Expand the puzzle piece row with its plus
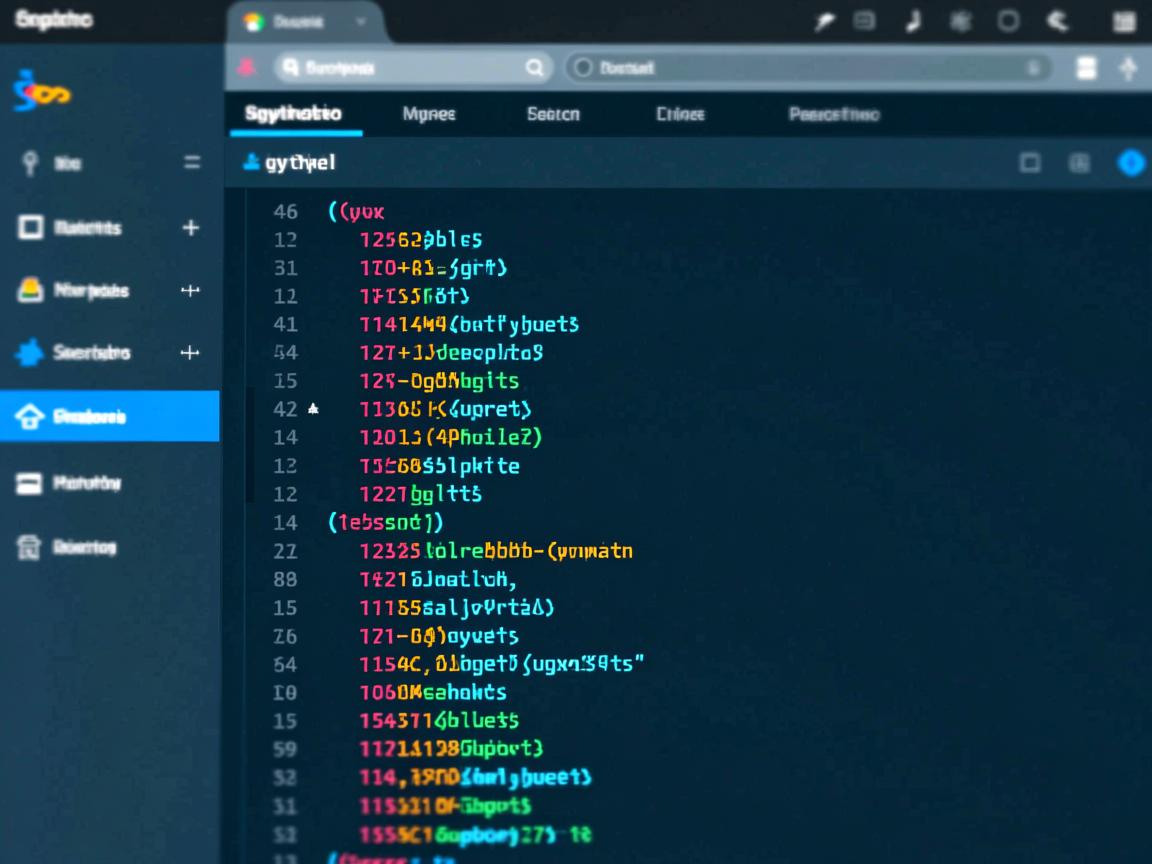 pyautogui.click(x=190, y=352)
